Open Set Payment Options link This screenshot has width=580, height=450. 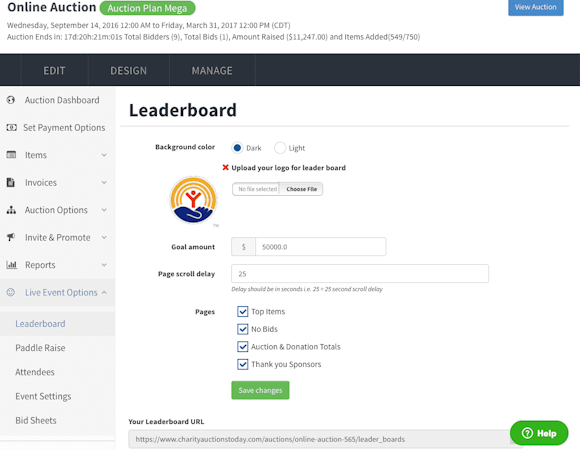click(x=64, y=128)
